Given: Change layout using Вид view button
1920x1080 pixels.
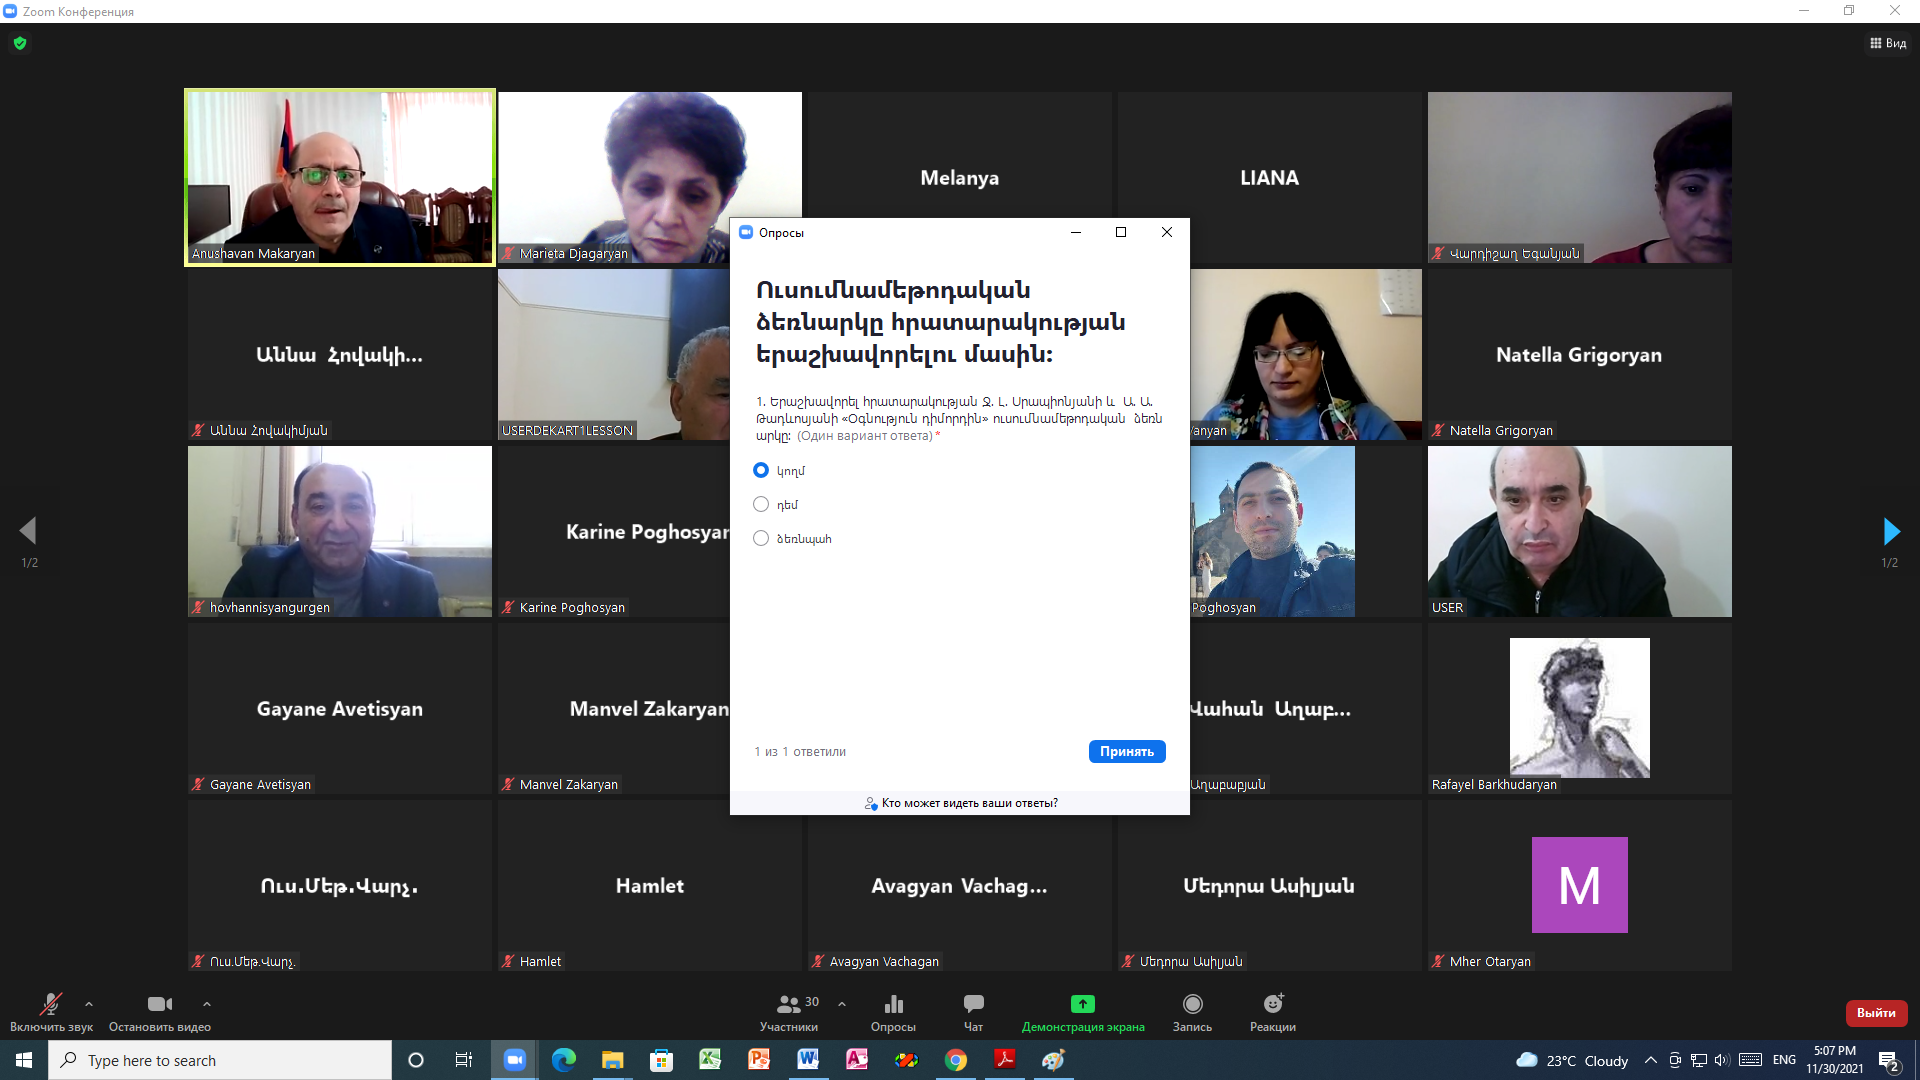Looking at the screenshot, I should point(1888,43).
